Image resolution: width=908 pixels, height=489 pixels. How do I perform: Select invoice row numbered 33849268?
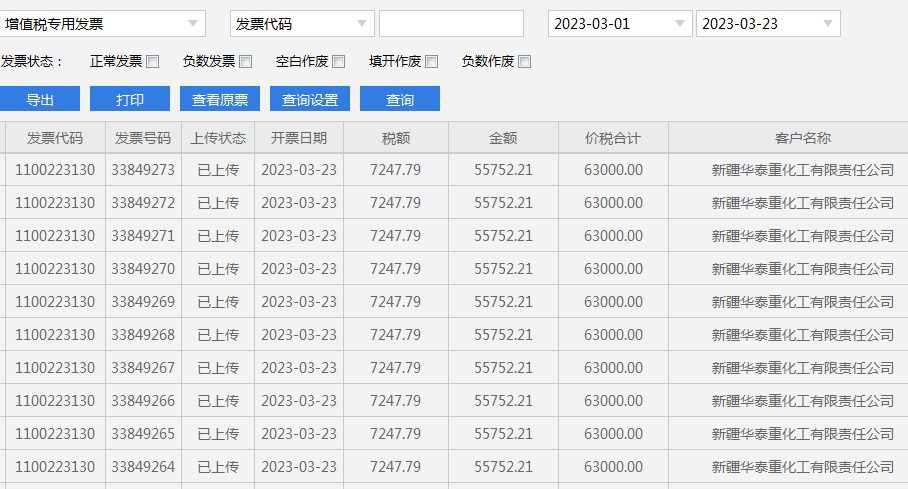point(143,335)
